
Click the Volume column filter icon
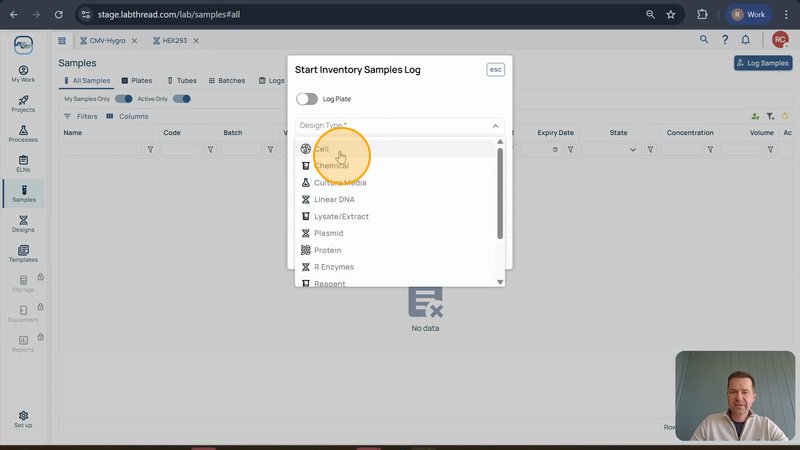pyautogui.click(x=770, y=149)
